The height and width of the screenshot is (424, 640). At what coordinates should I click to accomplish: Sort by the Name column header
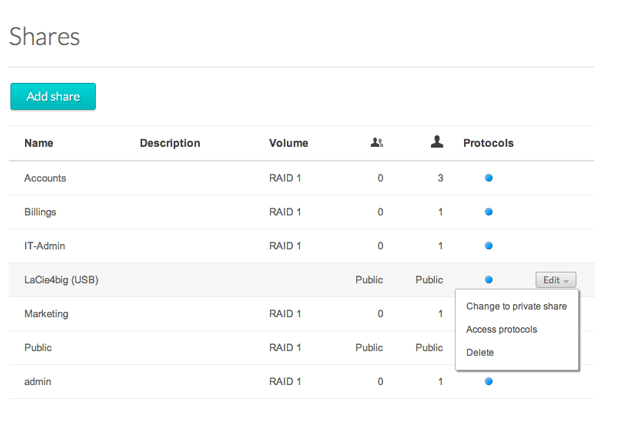tap(39, 143)
